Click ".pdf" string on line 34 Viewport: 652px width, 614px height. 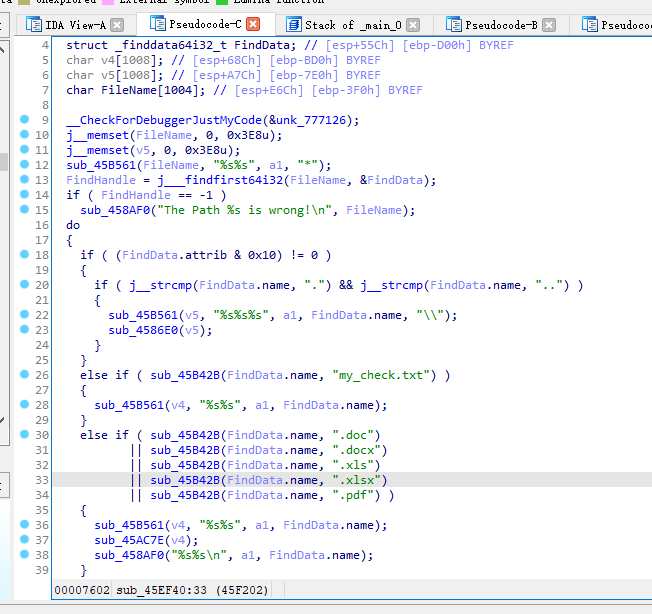pos(356,495)
